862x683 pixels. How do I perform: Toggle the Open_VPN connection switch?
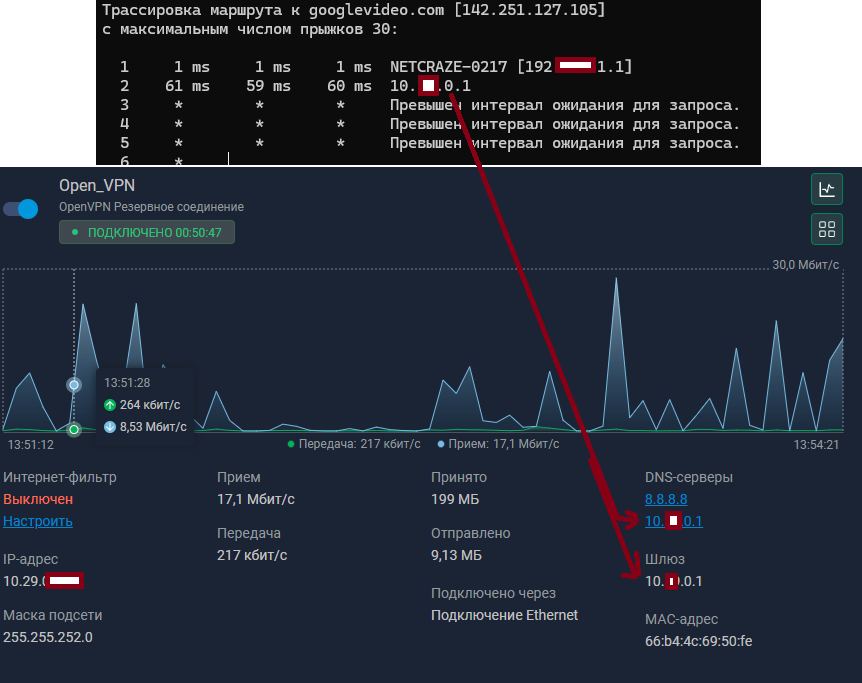tap(20, 209)
